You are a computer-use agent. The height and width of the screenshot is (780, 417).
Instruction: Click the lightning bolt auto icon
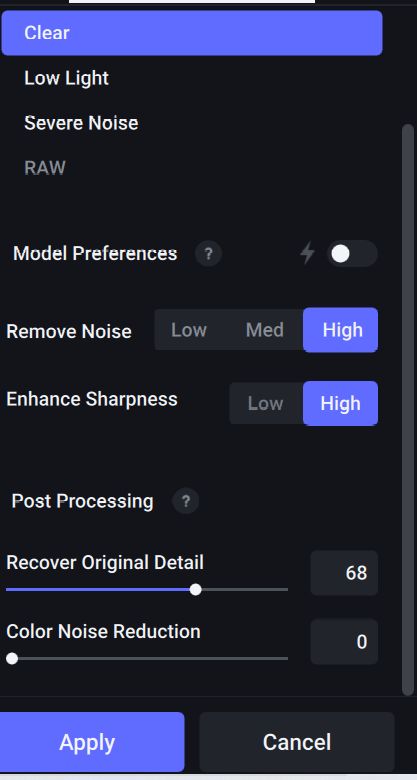tap(308, 254)
